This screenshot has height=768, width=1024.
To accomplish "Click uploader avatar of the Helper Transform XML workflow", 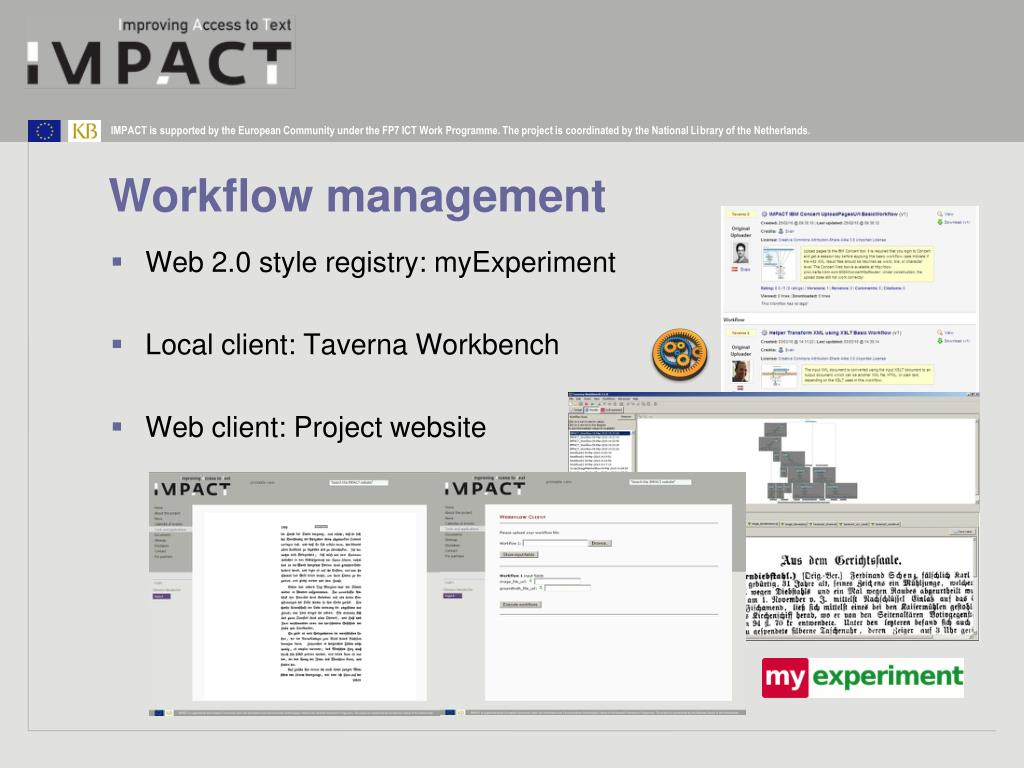I will click(741, 371).
